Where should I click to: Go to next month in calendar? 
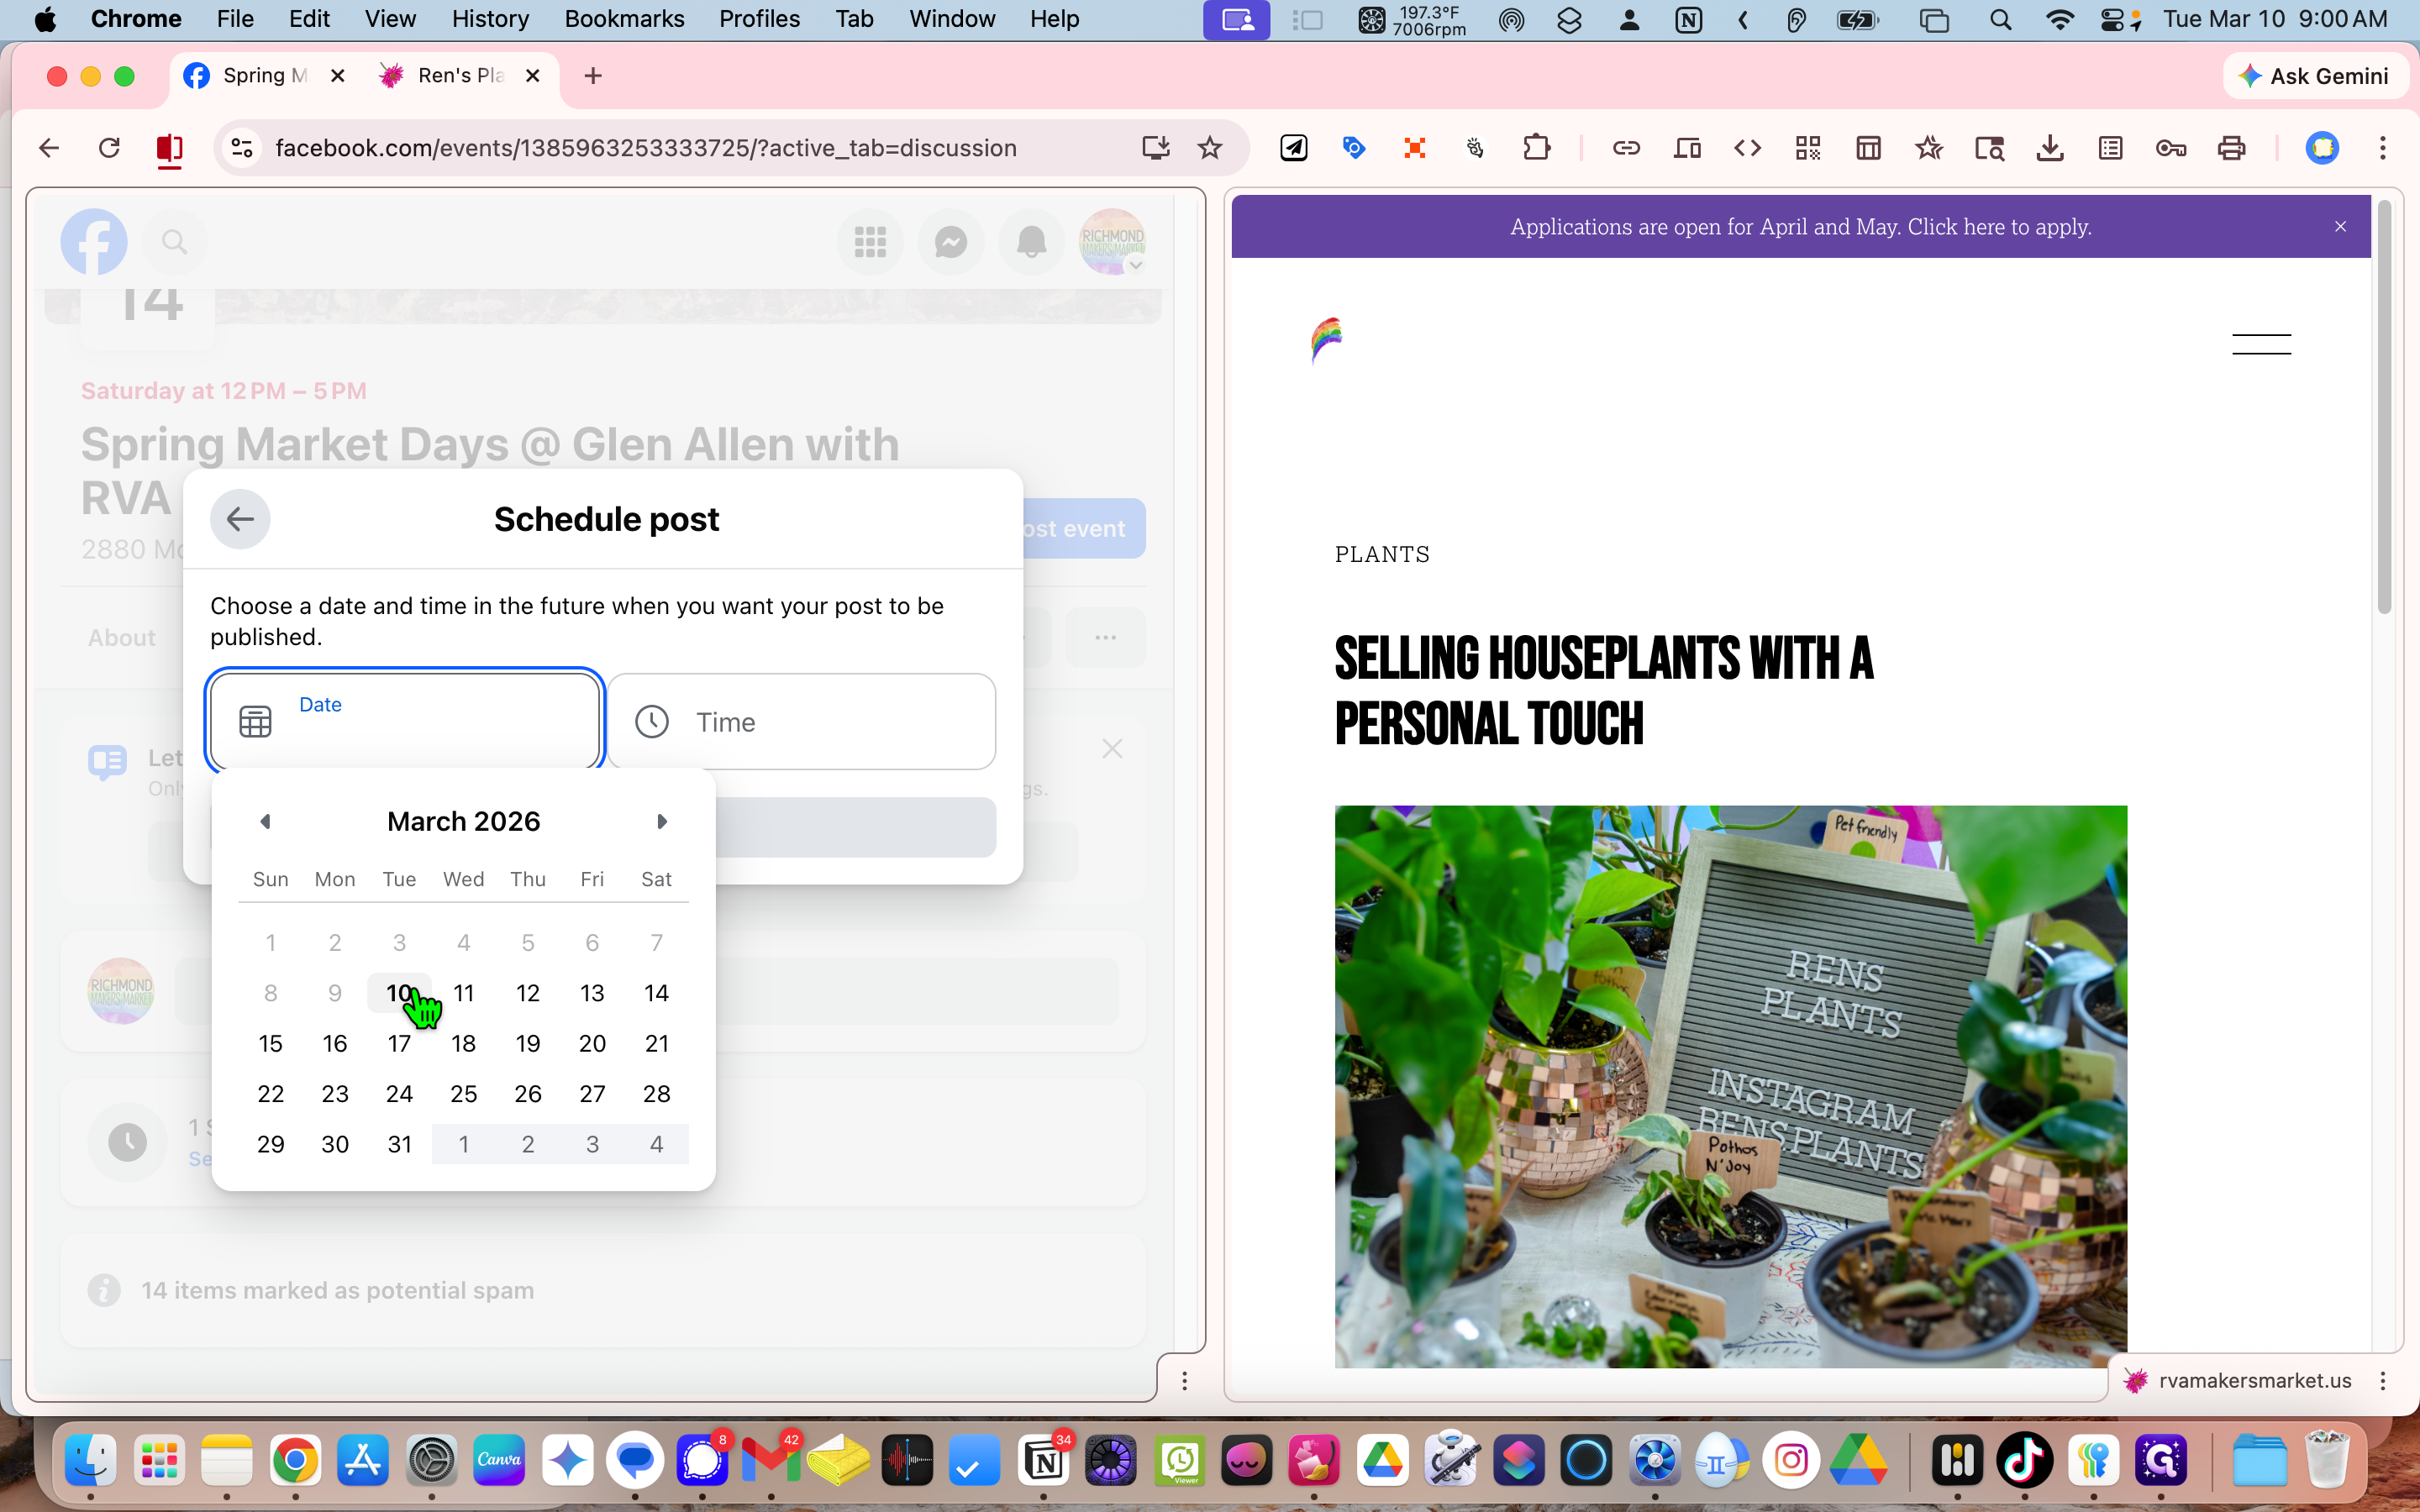(661, 821)
